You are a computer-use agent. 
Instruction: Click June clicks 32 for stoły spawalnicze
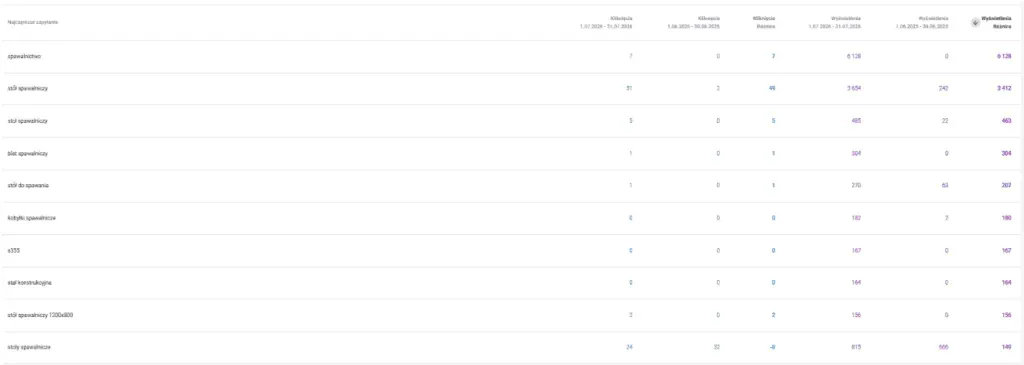click(716, 347)
